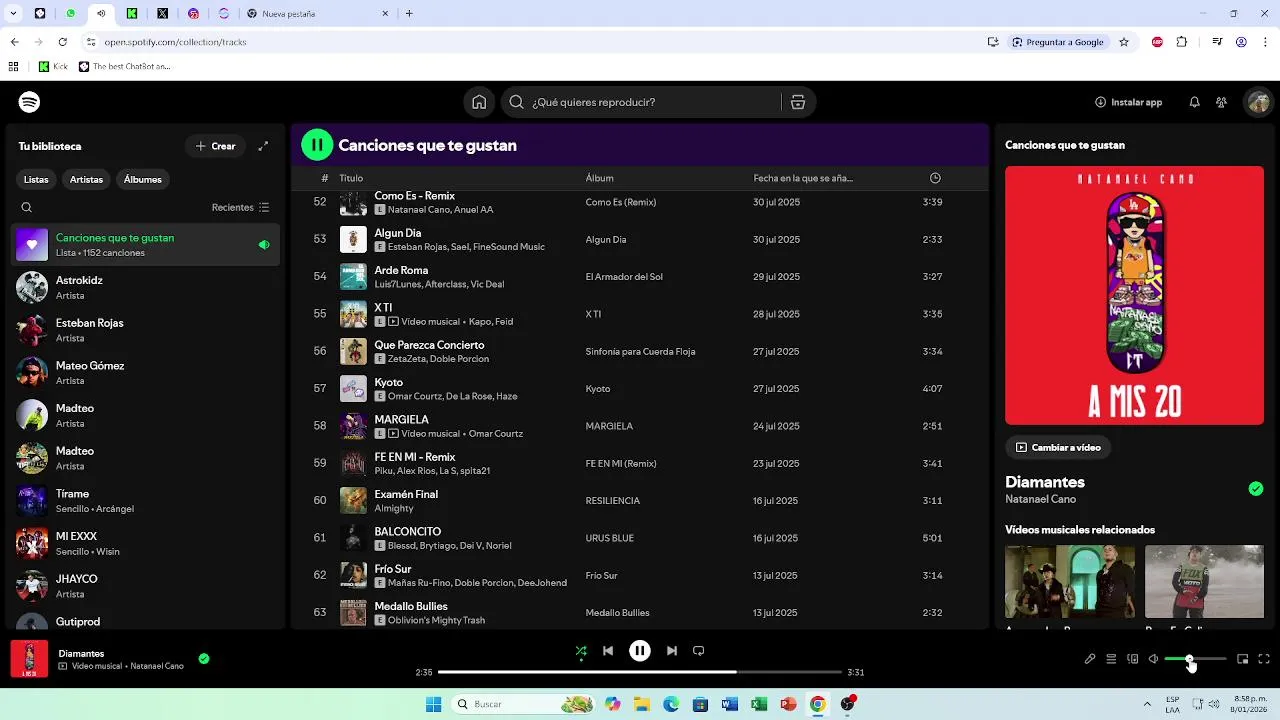Sort by Álbum column header
This screenshot has width=1280, height=720.
599,178
